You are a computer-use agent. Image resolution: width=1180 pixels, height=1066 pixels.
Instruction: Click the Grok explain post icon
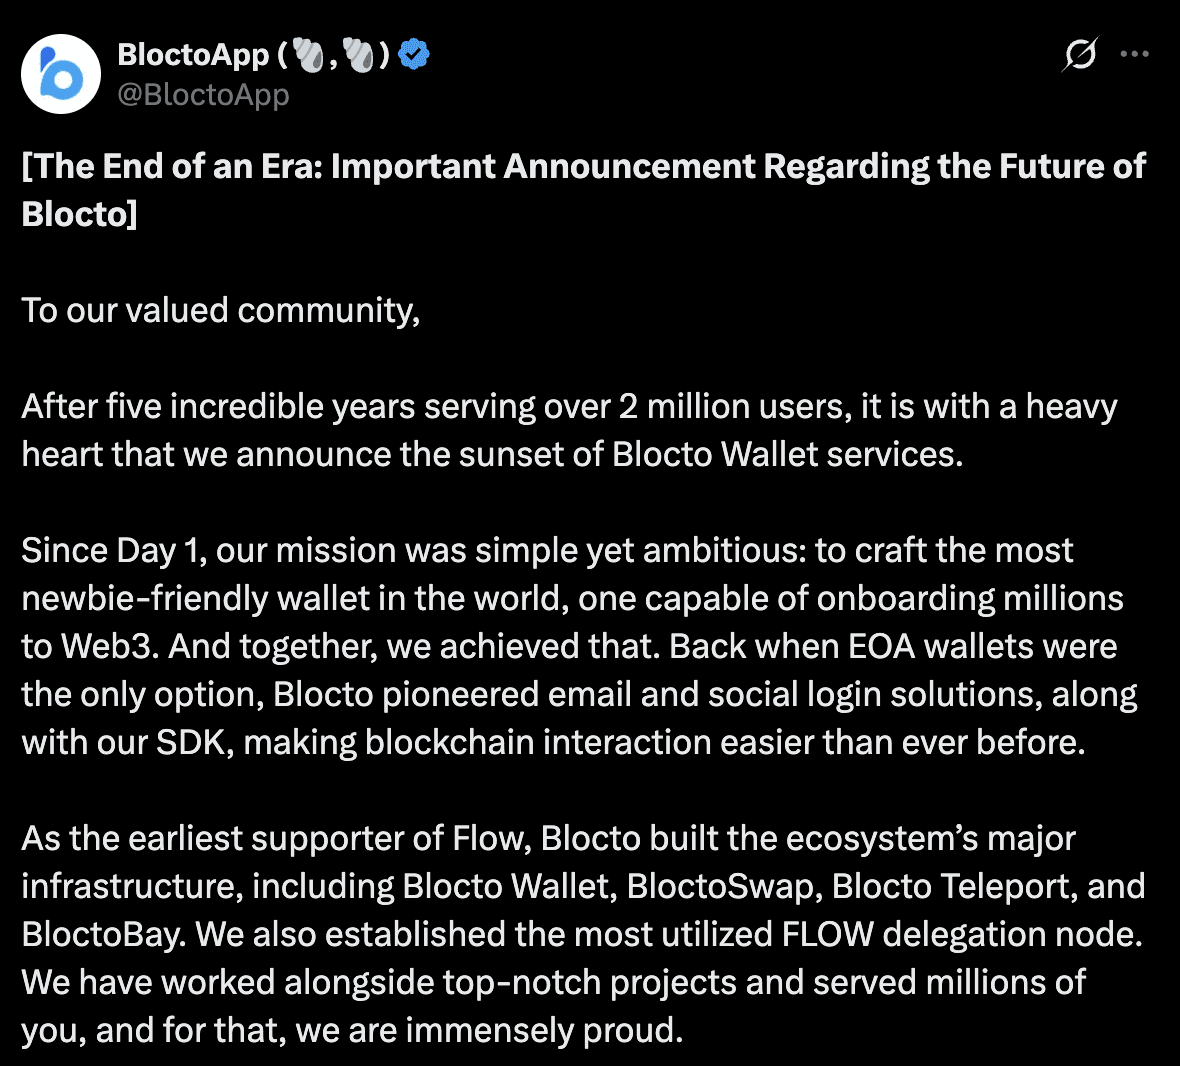pyautogui.click(x=1080, y=54)
